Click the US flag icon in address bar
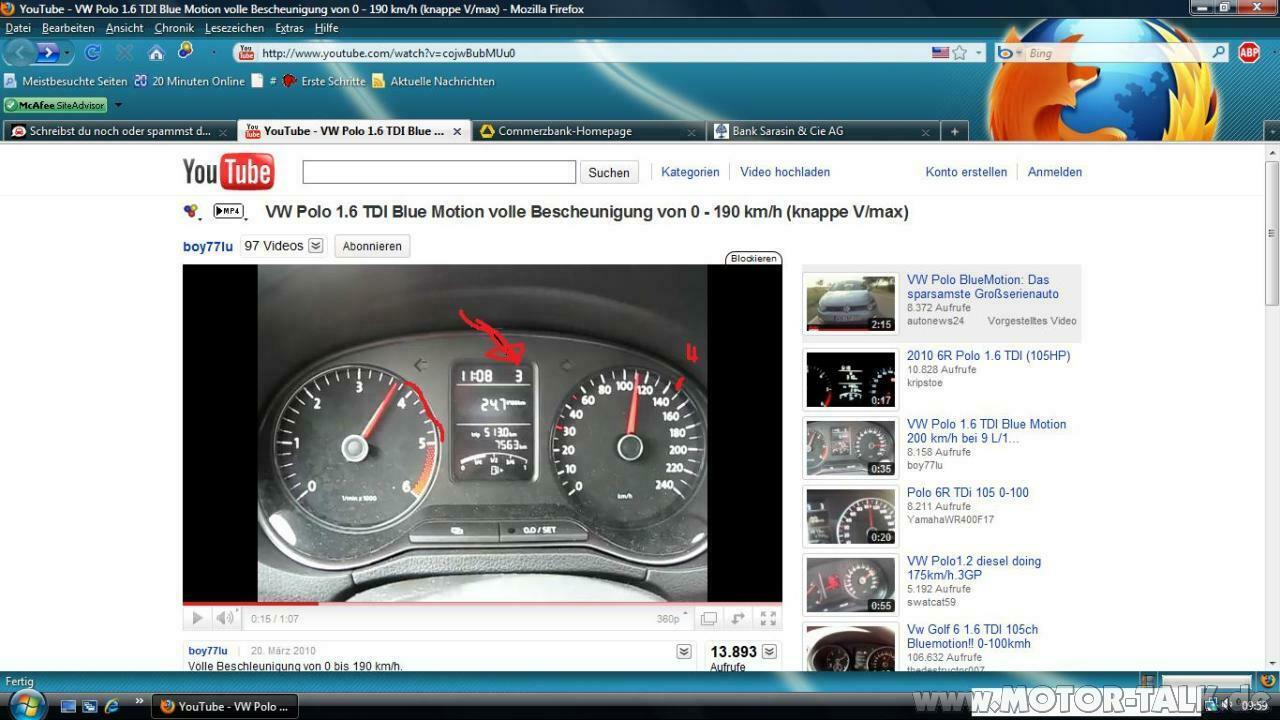 [940, 52]
